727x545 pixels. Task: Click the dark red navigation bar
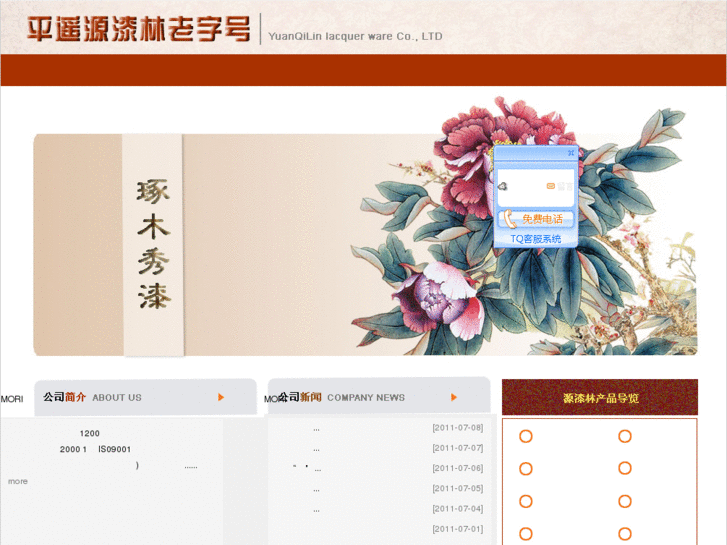[x=364, y=70]
